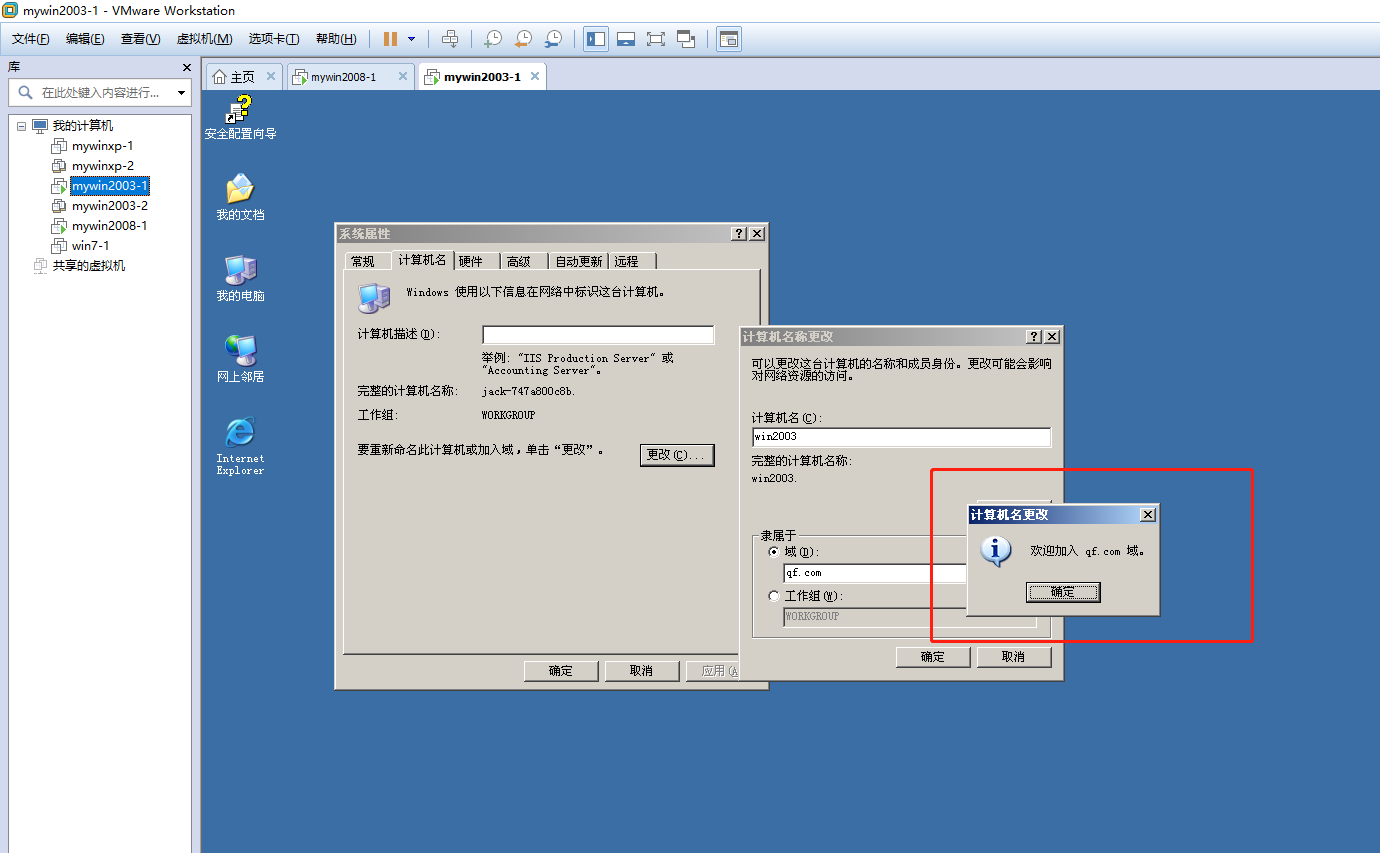Open the library search filter dropdown
The height and width of the screenshot is (853, 1380).
coord(181,92)
